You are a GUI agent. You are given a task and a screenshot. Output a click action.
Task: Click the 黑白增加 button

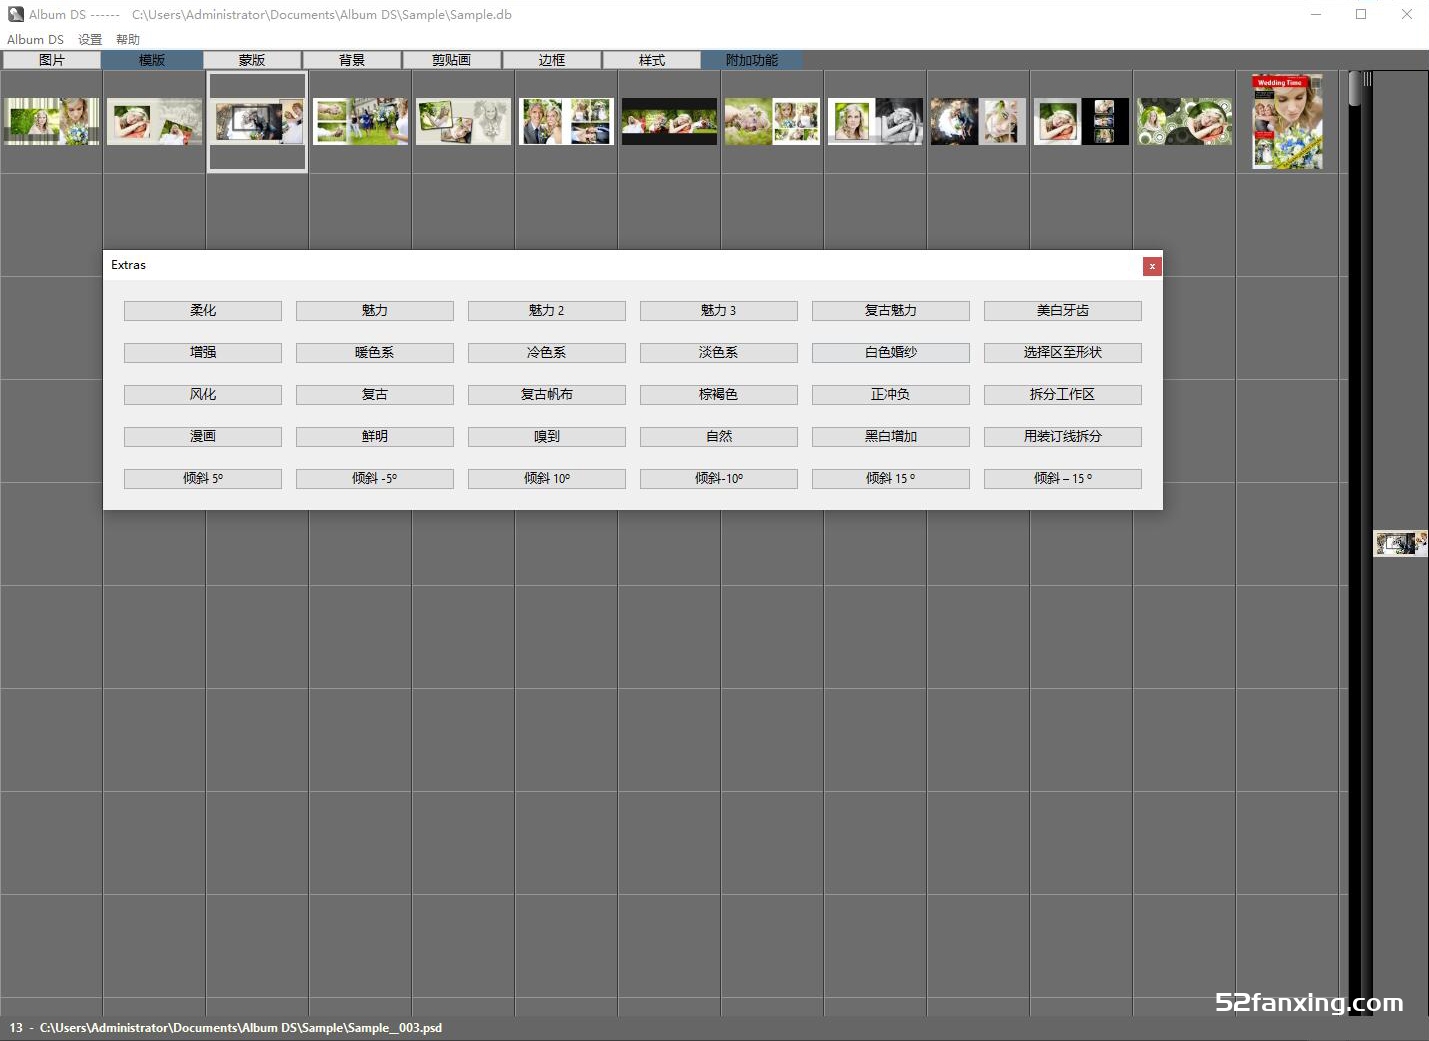click(x=891, y=437)
